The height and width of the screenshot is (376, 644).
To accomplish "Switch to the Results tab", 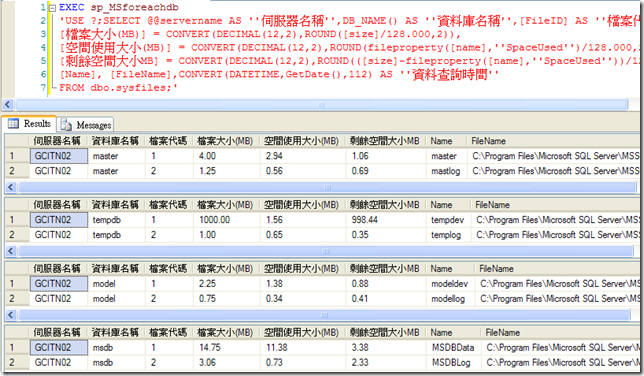I will pyautogui.click(x=29, y=123).
